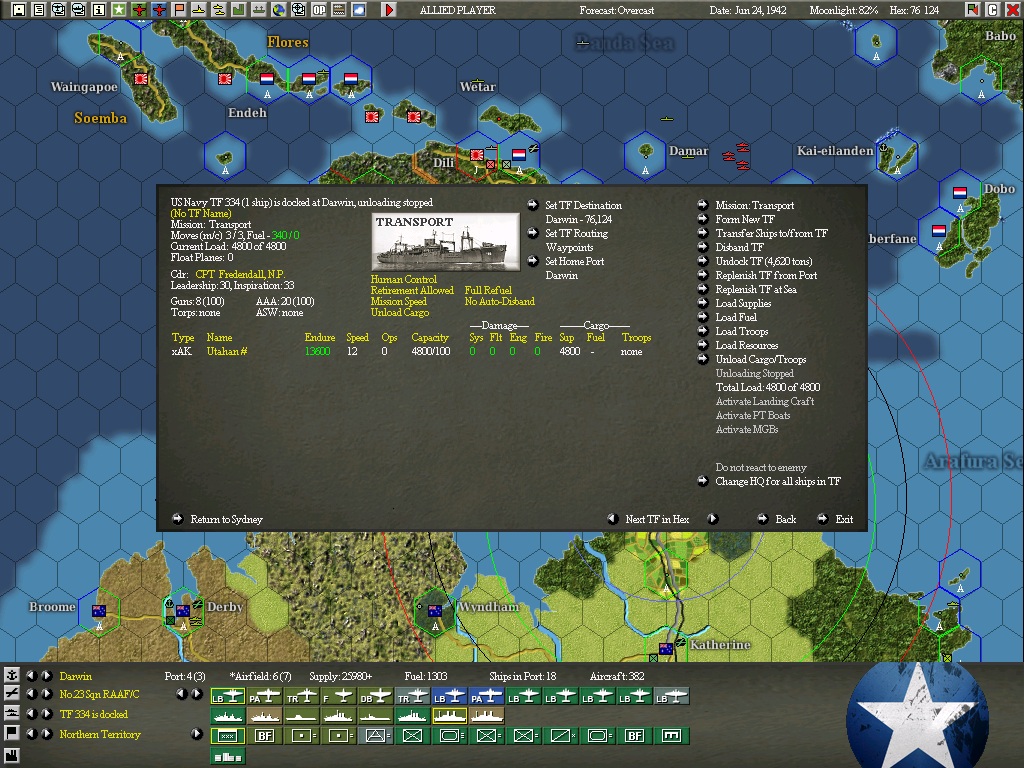Click previous arrow beside Next TF in Hex

tap(613, 519)
